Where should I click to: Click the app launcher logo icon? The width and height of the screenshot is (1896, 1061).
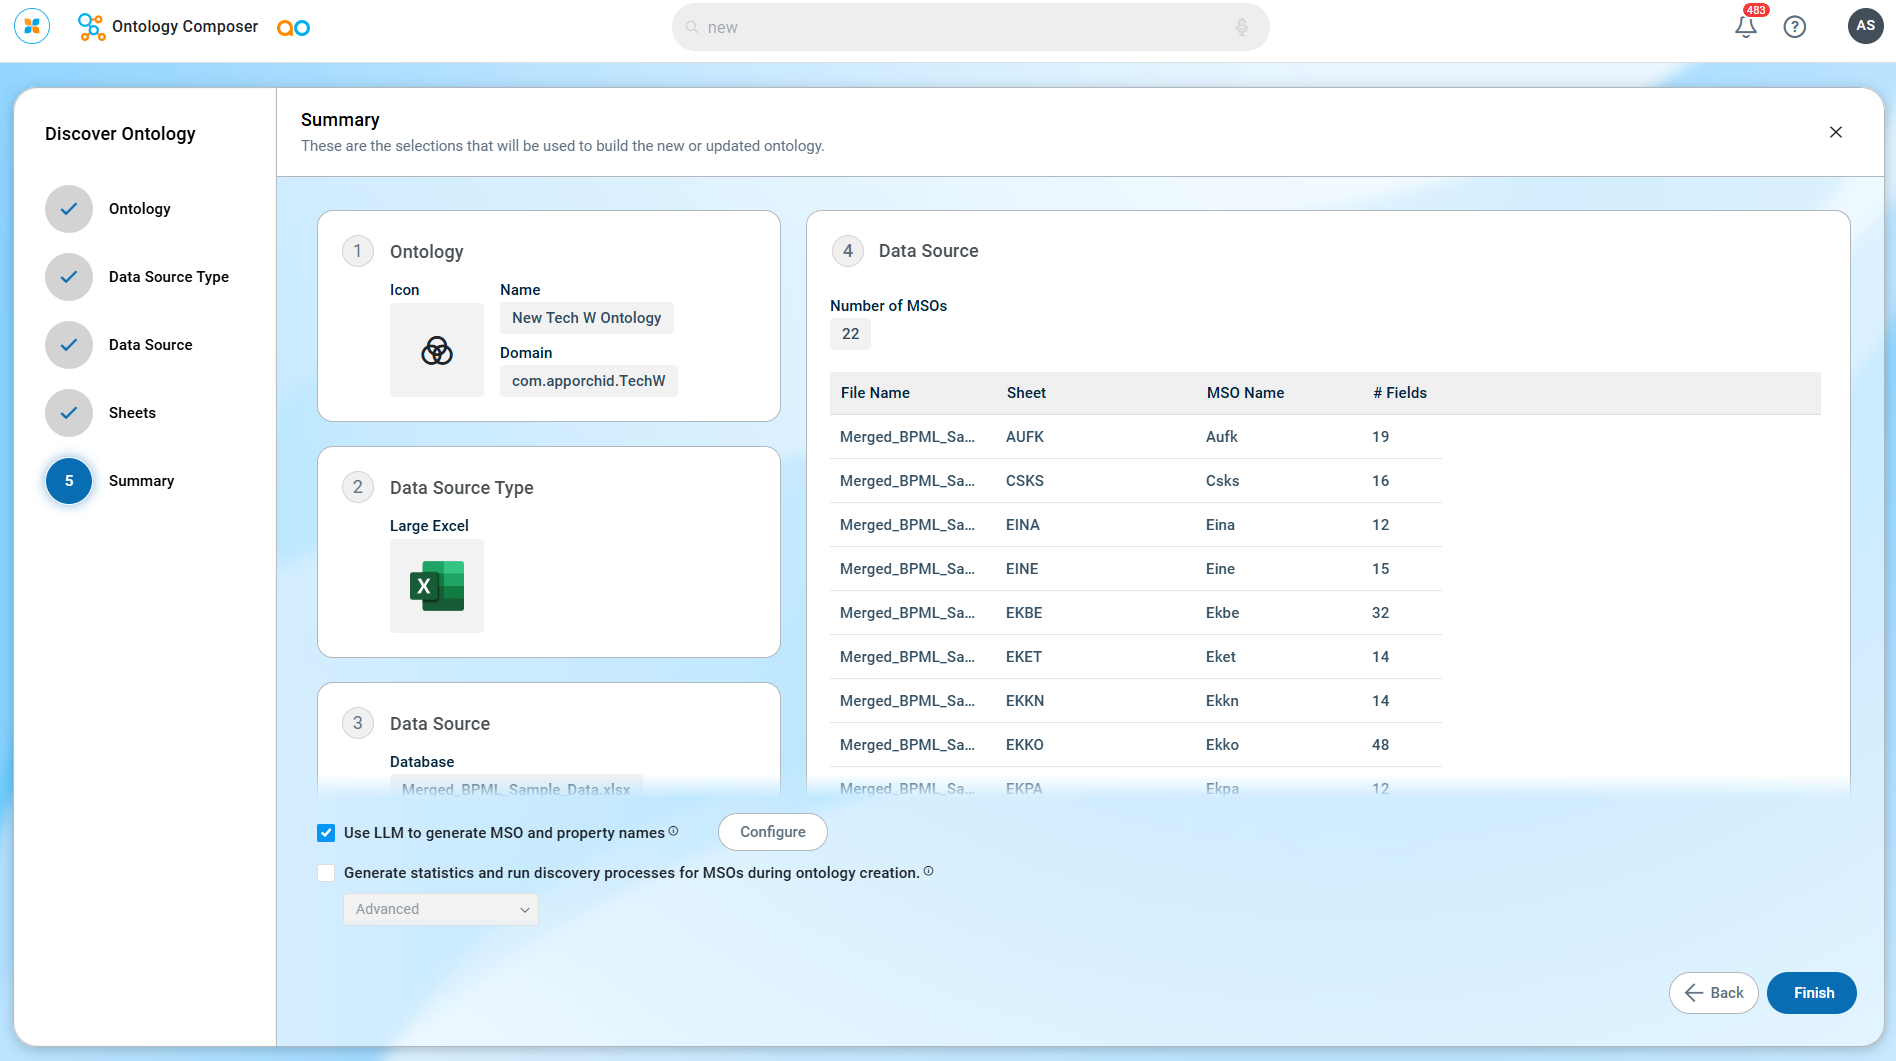[x=32, y=26]
